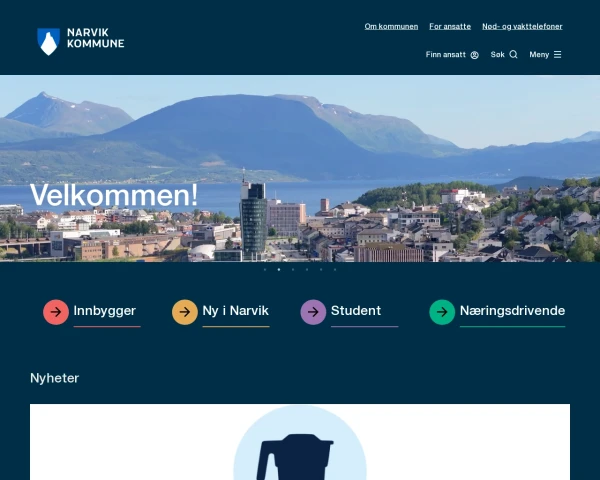This screenshot has height=480, width=600.
Task: Click the Finn ansatt person icon
Action: (474, 55)
